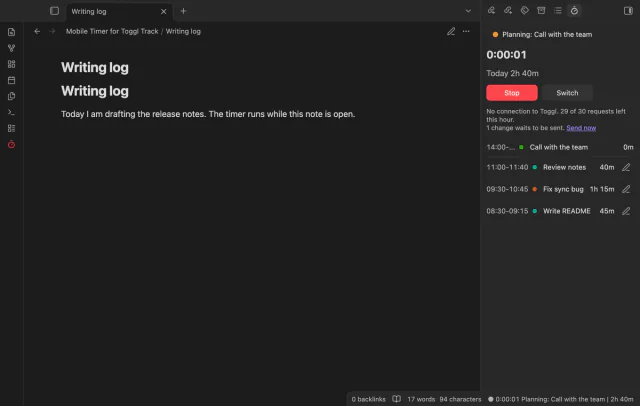Open a new tab
640x406 pixels.
[183, 11]
